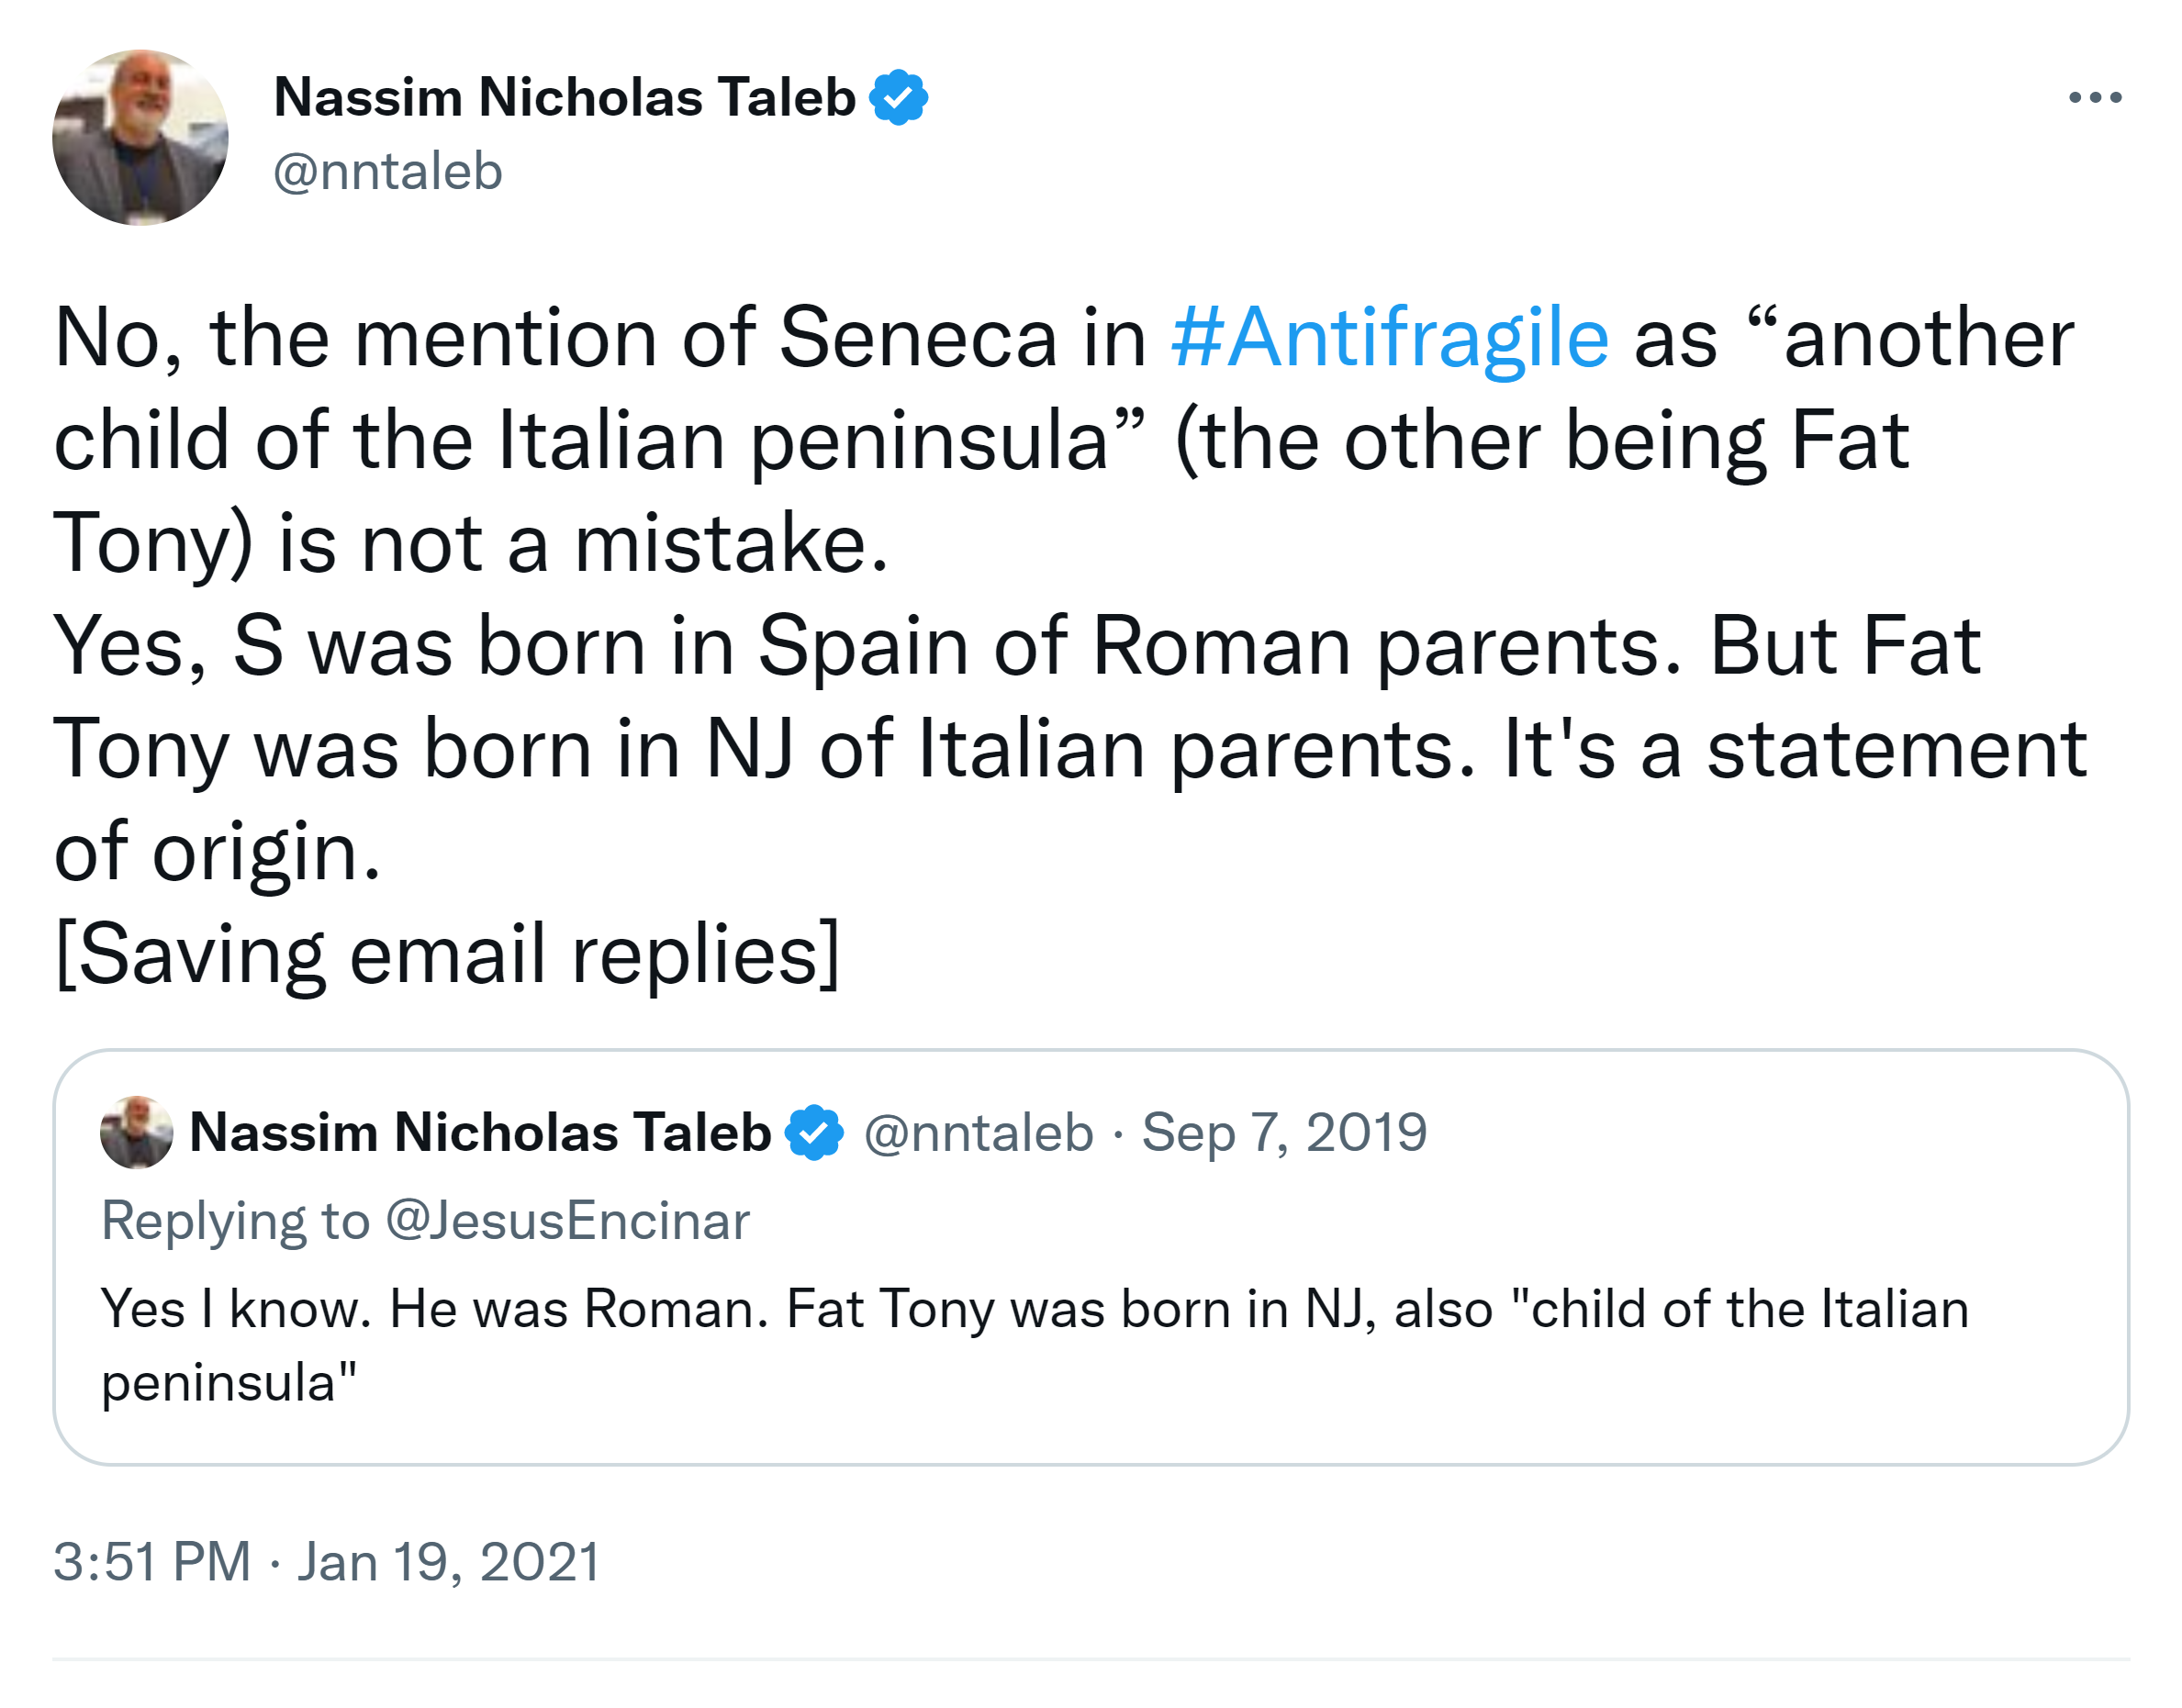Click the verified badge beside the main author name

pyautogui.click(x=898, y=97)
